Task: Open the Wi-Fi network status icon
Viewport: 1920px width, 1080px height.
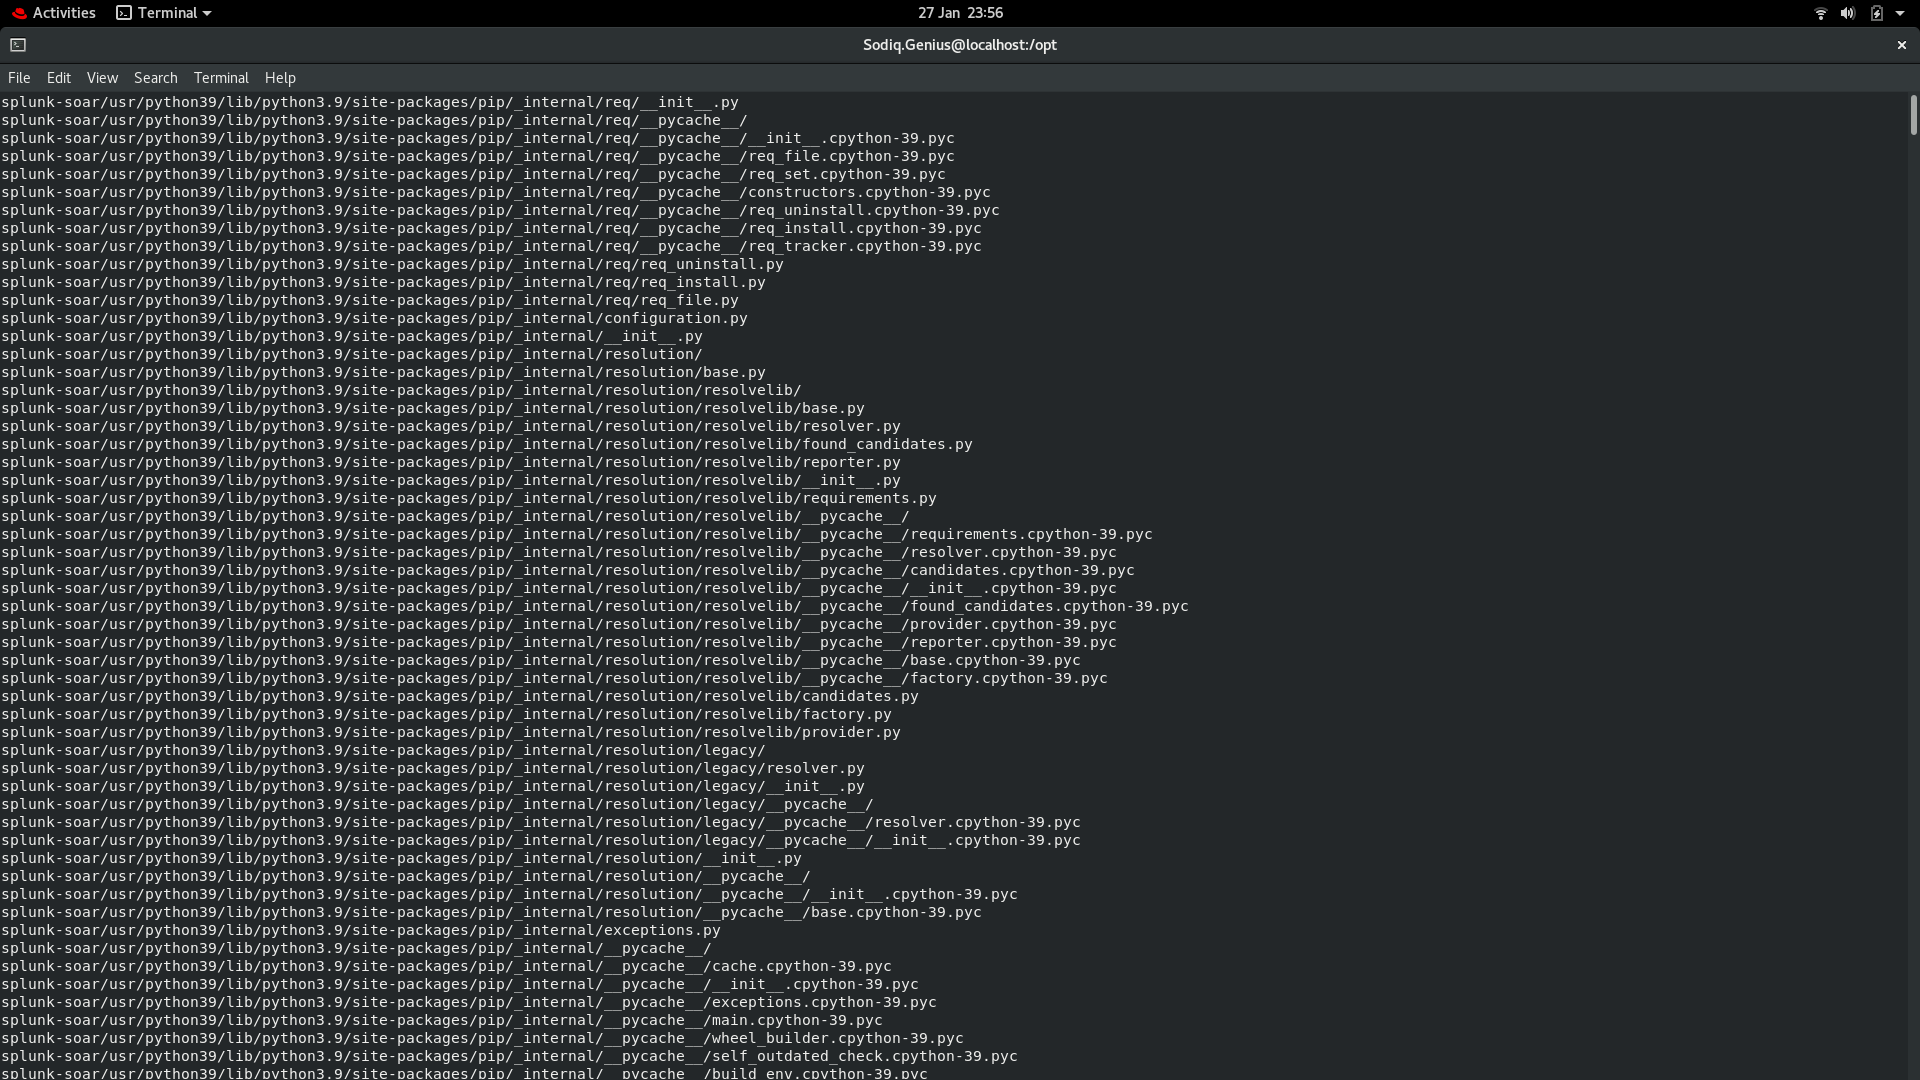Action: pyautogui.click(x=1820, y=13)
